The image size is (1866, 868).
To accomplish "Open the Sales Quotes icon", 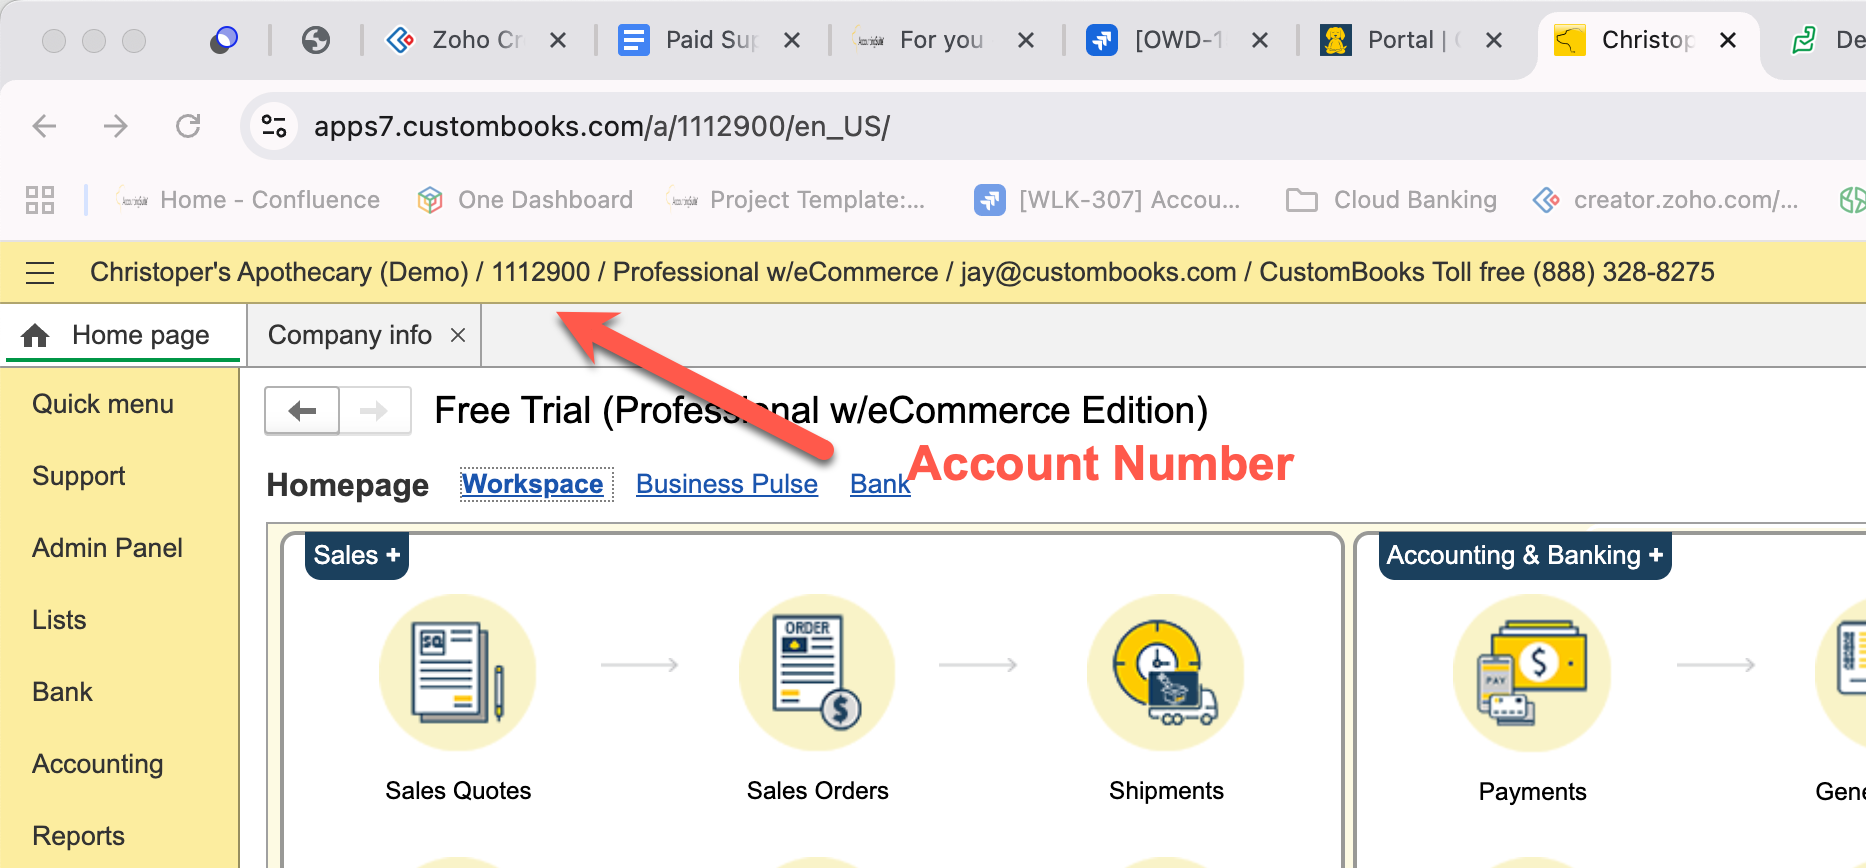I will click(x=458, y=672).
